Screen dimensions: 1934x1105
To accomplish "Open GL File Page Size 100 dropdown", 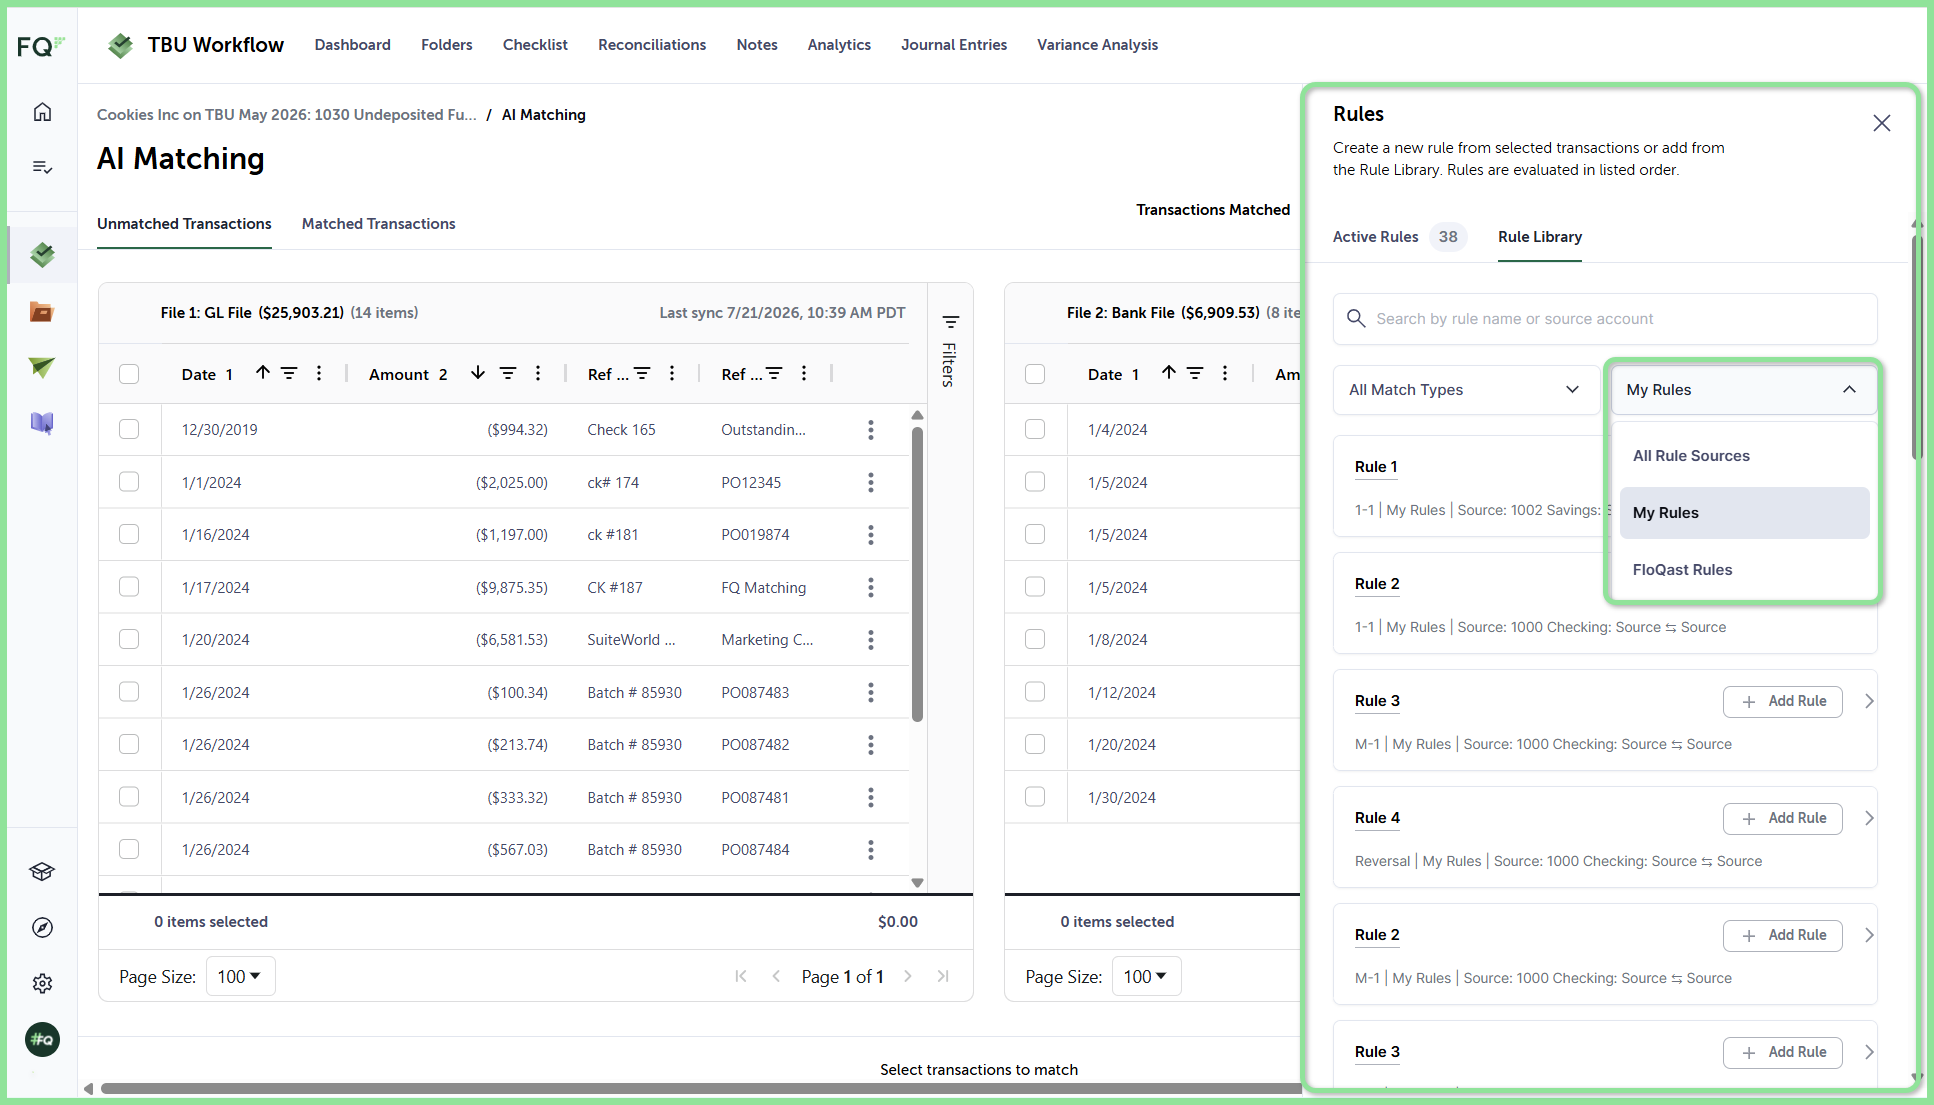I will click(x=240, y=977).
